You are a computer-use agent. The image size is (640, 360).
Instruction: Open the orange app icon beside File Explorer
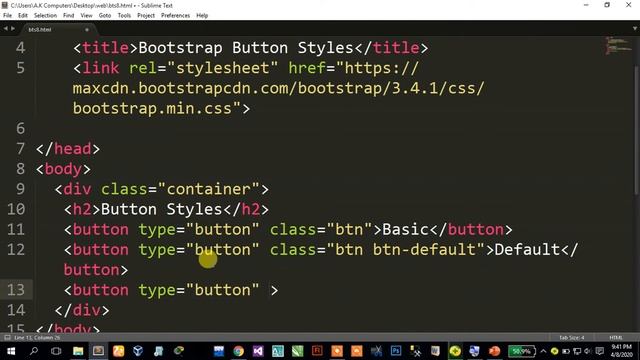pos(118,351)
